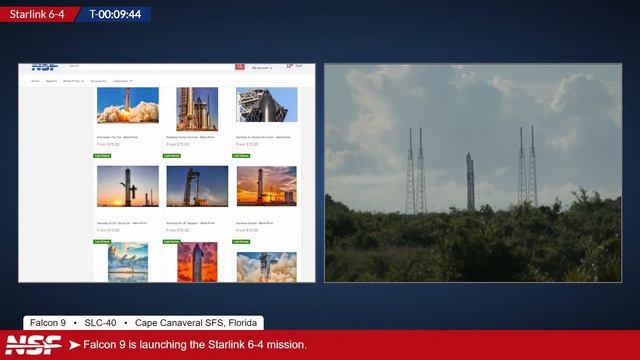This screenshot has height=360, width=640.
Task: Click ticker text about Starlink 6-4 mission
Action: tap(195, 345)
